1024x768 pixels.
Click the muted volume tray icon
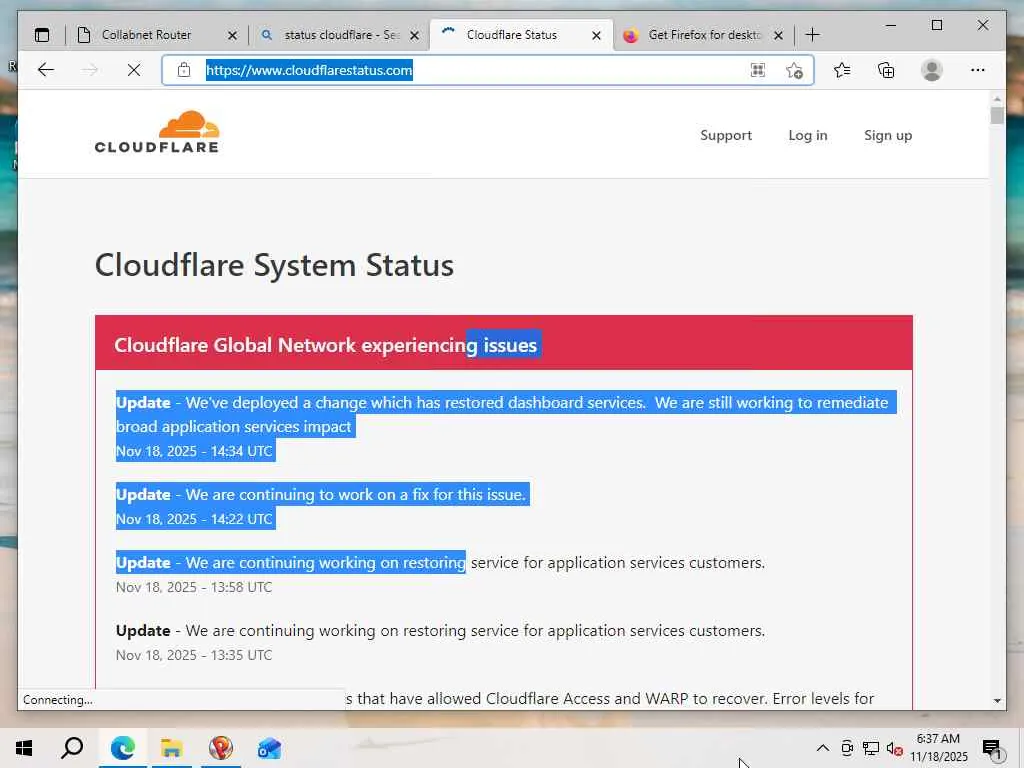coord(895,748)
